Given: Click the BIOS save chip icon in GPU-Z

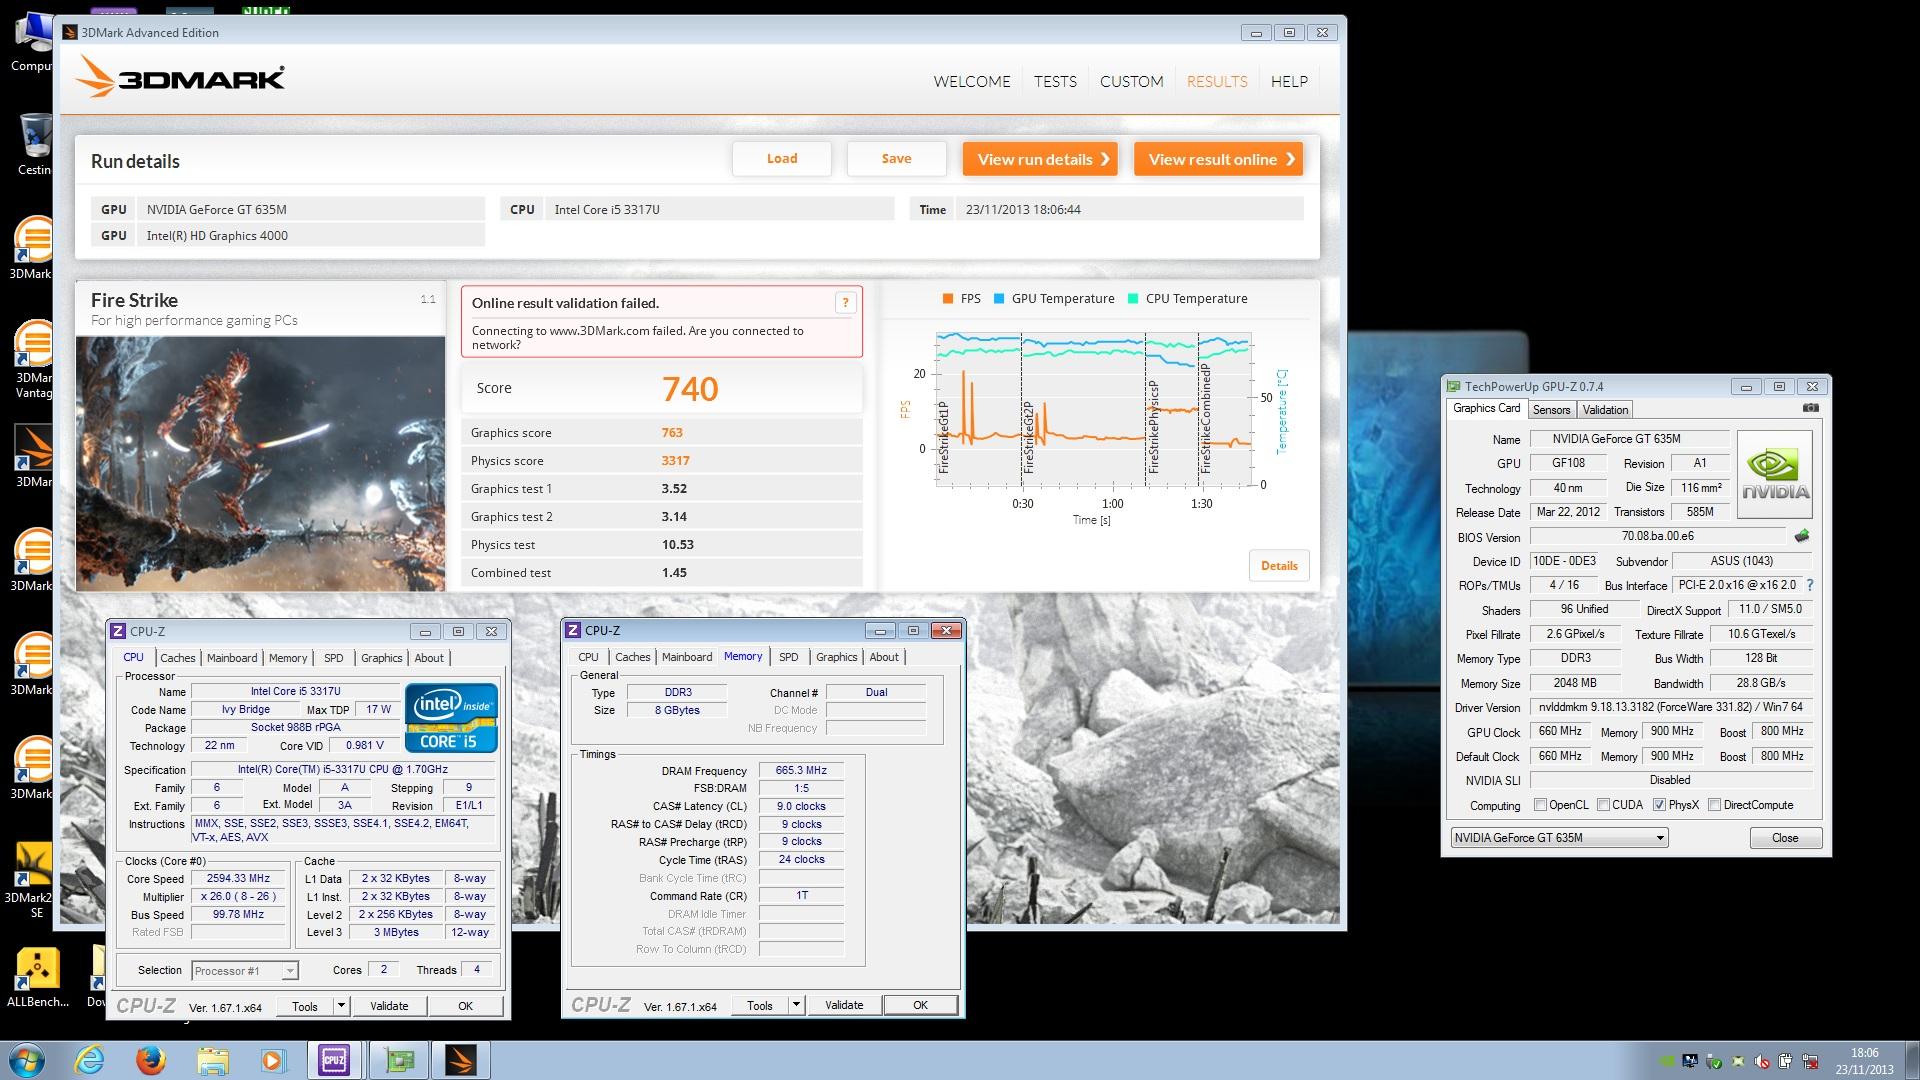Looking at the screenshot, I should pyautogui.click(x=1802, y=536).
